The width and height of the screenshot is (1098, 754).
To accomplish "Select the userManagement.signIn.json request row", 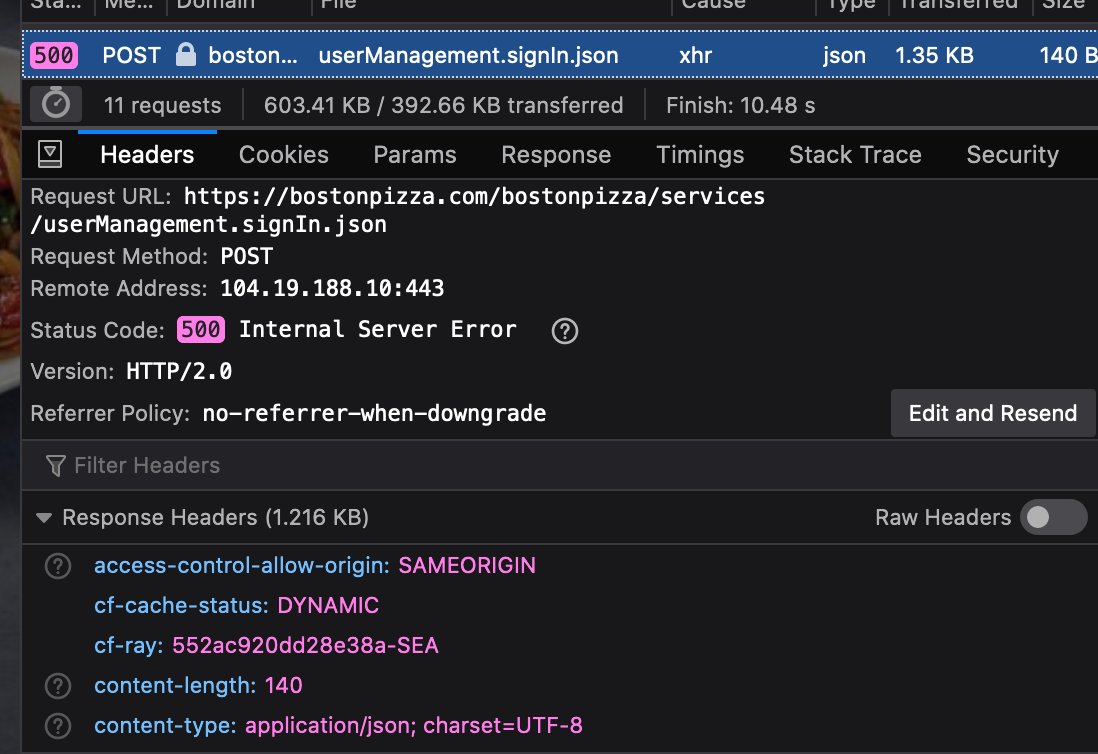I will coord(560,55).
